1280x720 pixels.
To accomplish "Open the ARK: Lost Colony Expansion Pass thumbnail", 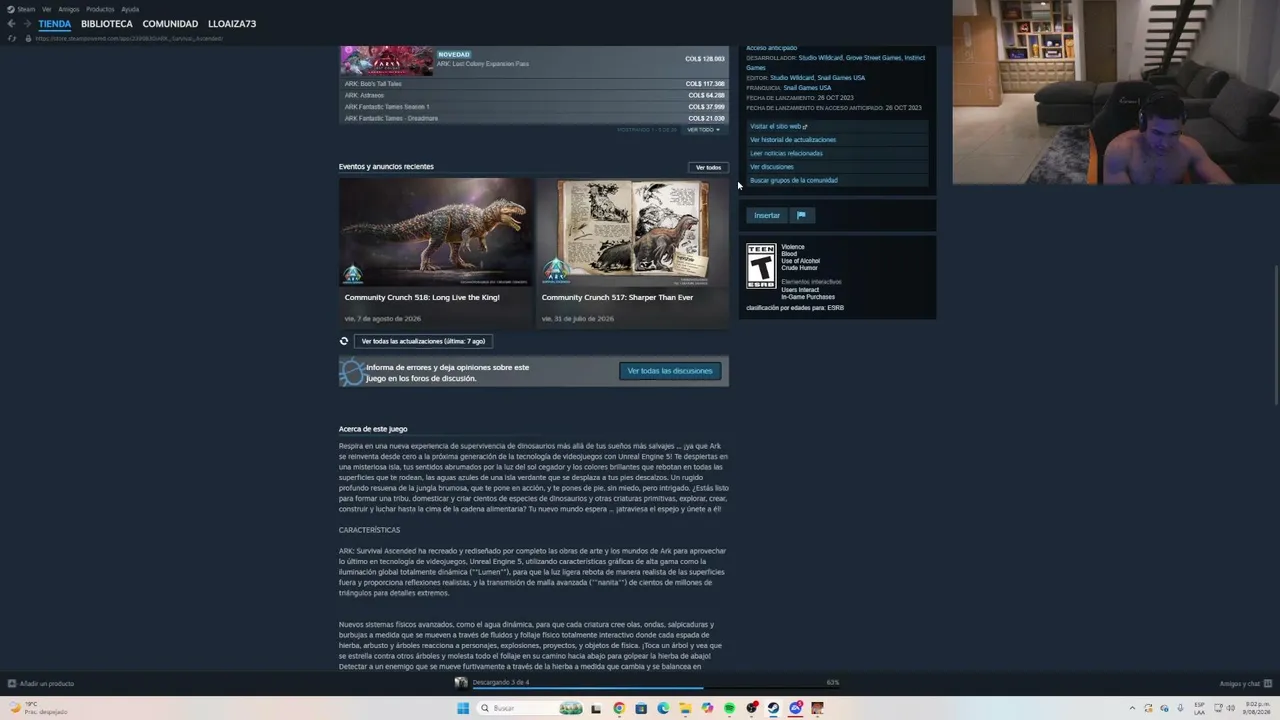I will pos(387,60).
